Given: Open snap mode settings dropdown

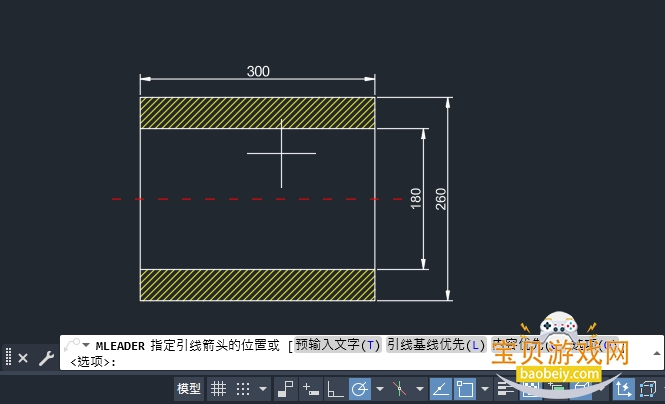Looking at the screenshot, I should click(x=263, y=389).
